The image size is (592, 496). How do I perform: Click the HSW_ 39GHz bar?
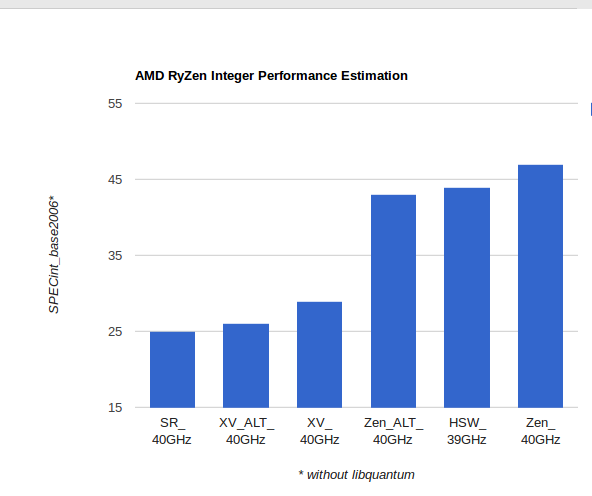pyautogui.click(x=467, y=297)
